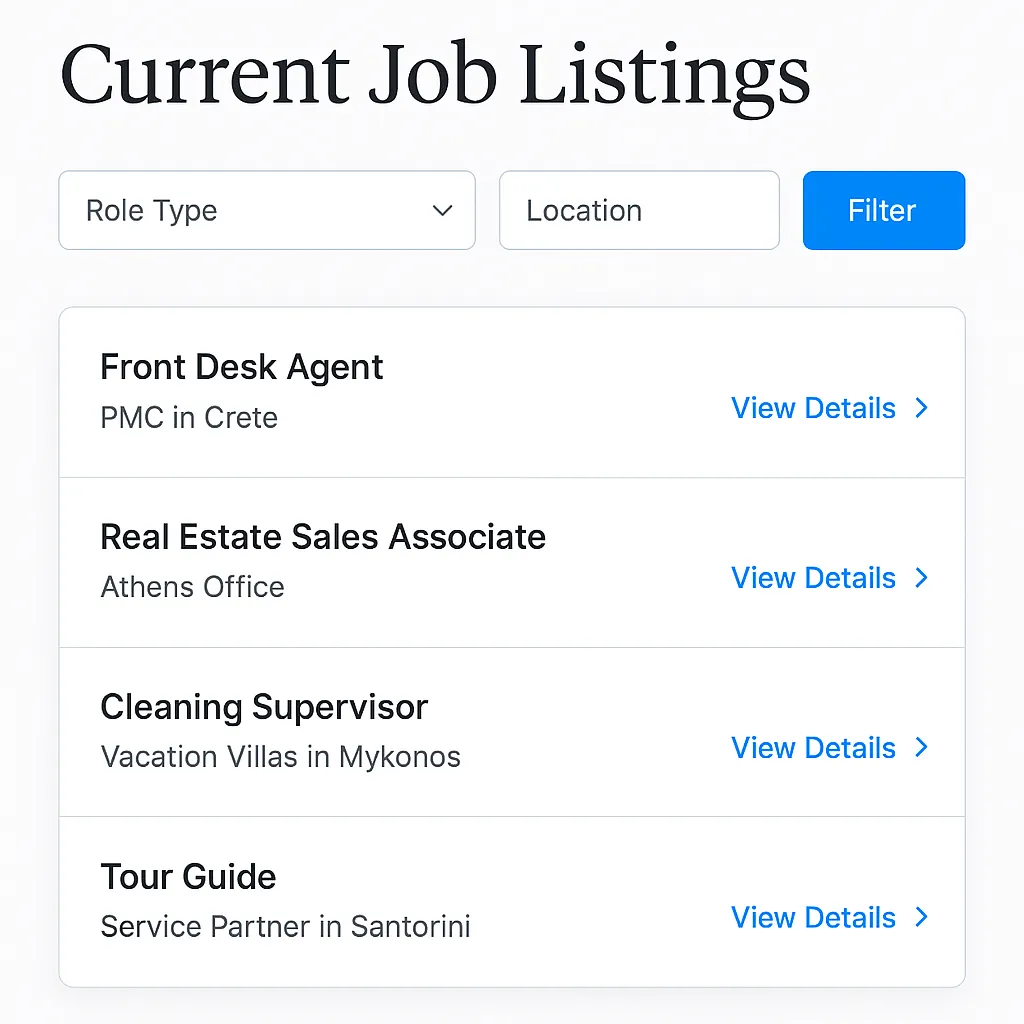Open View Details for Real Estate Sales Associate
The height and width of the screenshot is (1024, 1024).
(813, 578)
